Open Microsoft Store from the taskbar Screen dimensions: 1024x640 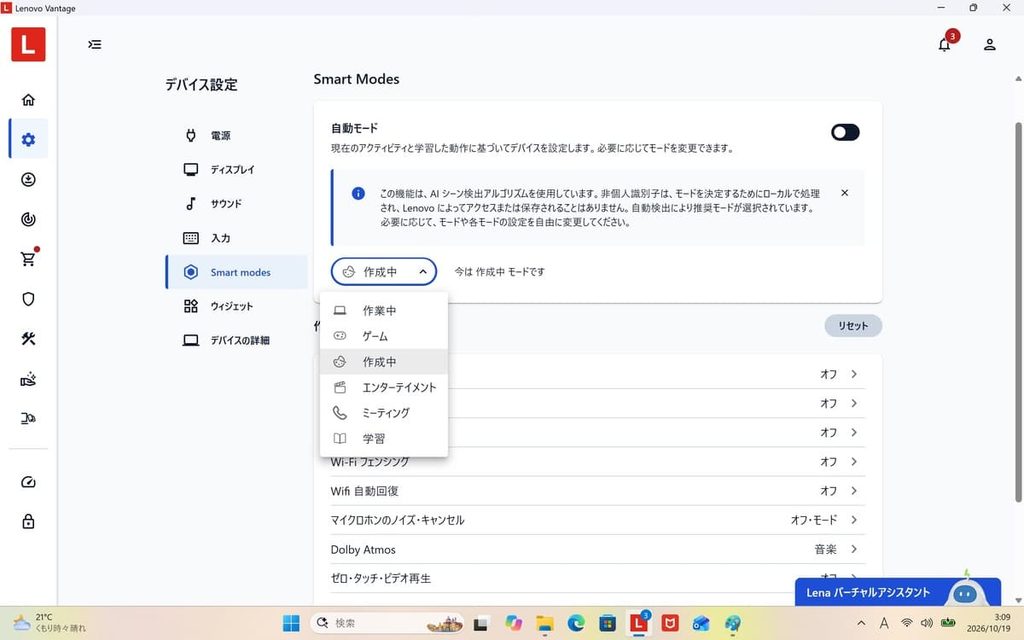click(607, 623)
